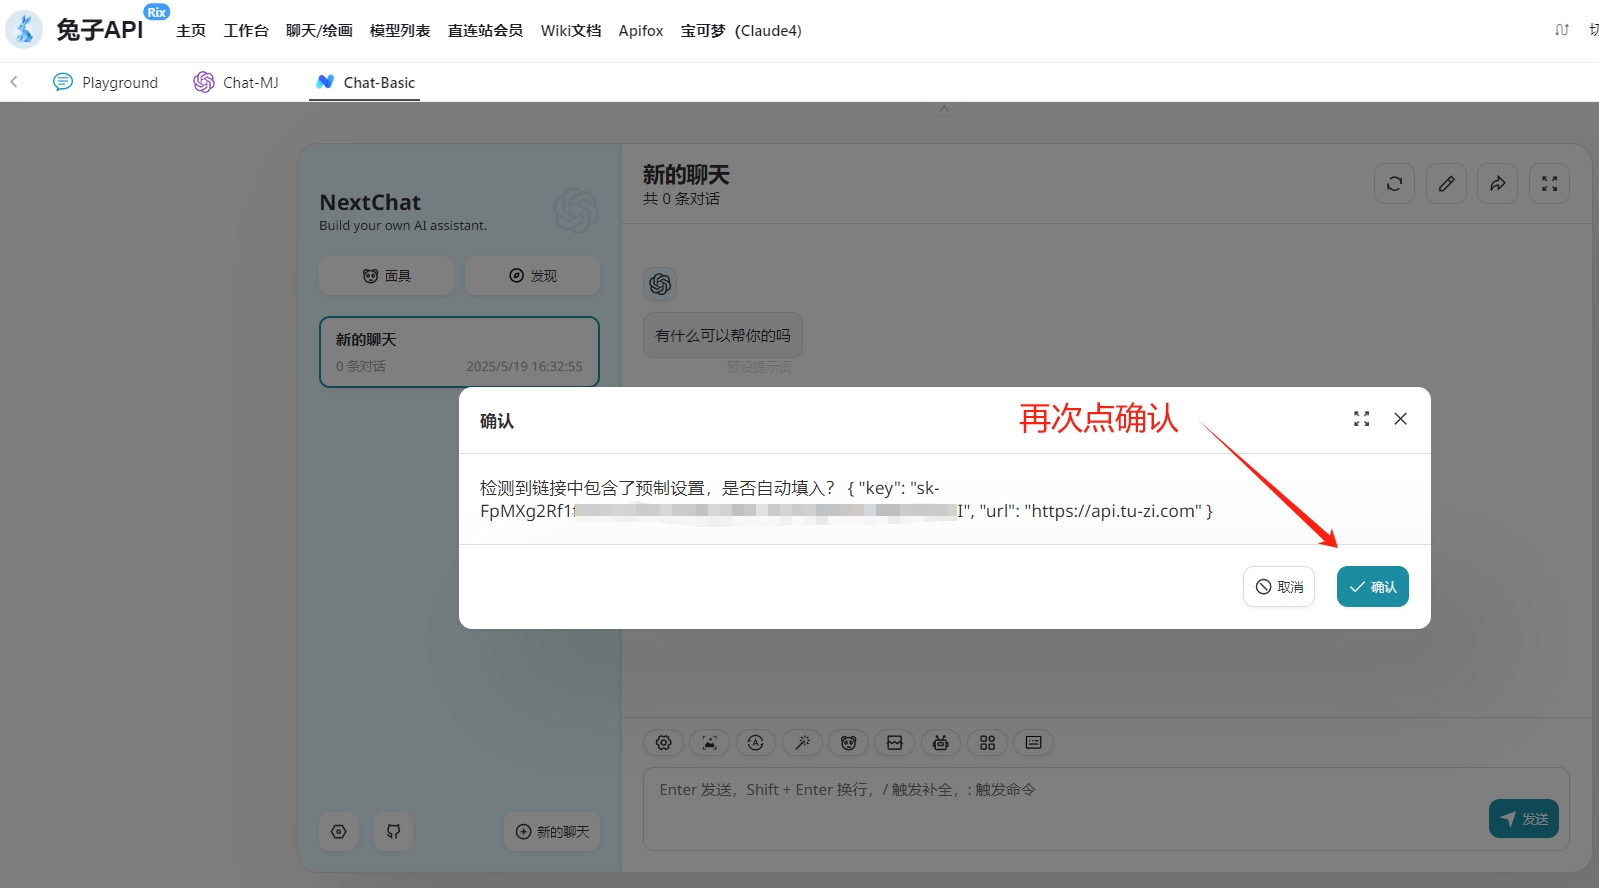
Task: Start a 新的聊天 from sidebar bottom
Action: [552, 832]
